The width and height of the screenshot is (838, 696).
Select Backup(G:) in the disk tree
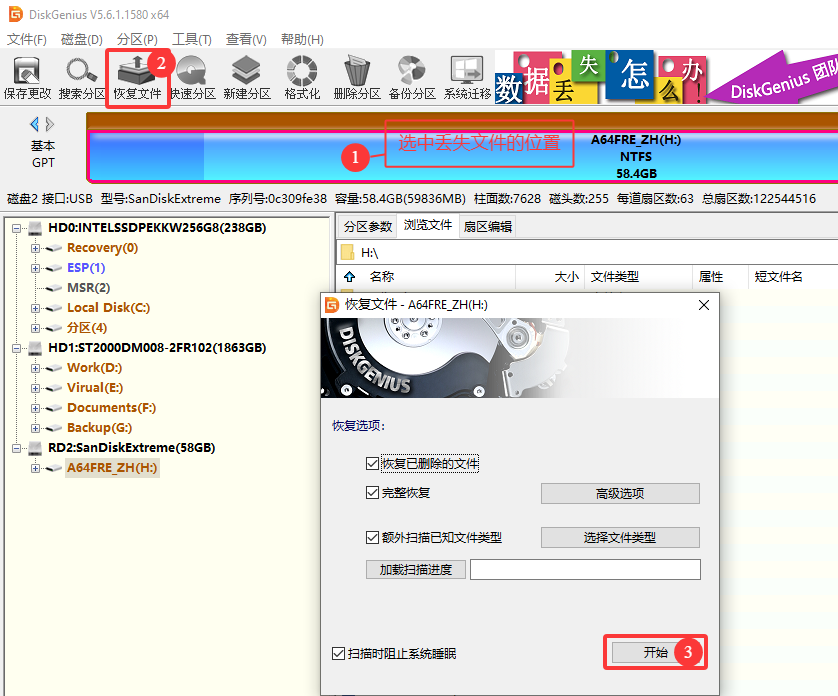click(x=99, y=428)
